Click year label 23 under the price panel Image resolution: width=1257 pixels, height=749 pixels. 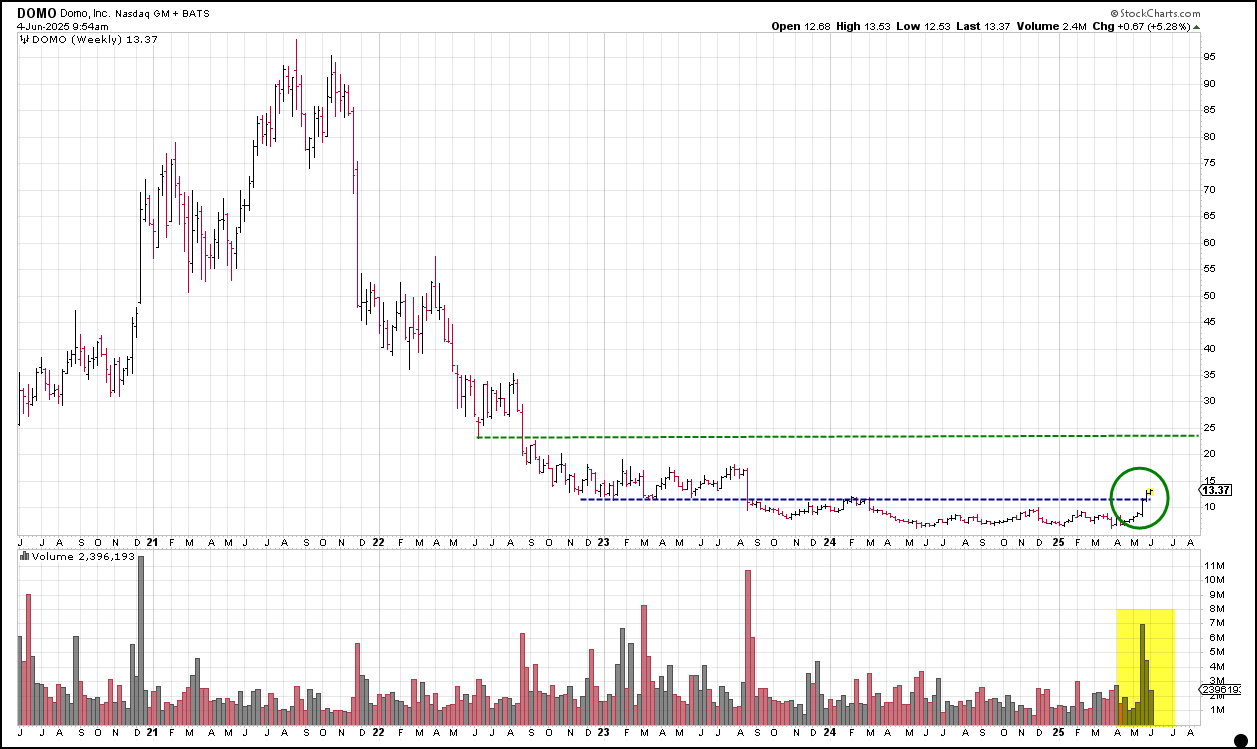coord(603,542)
